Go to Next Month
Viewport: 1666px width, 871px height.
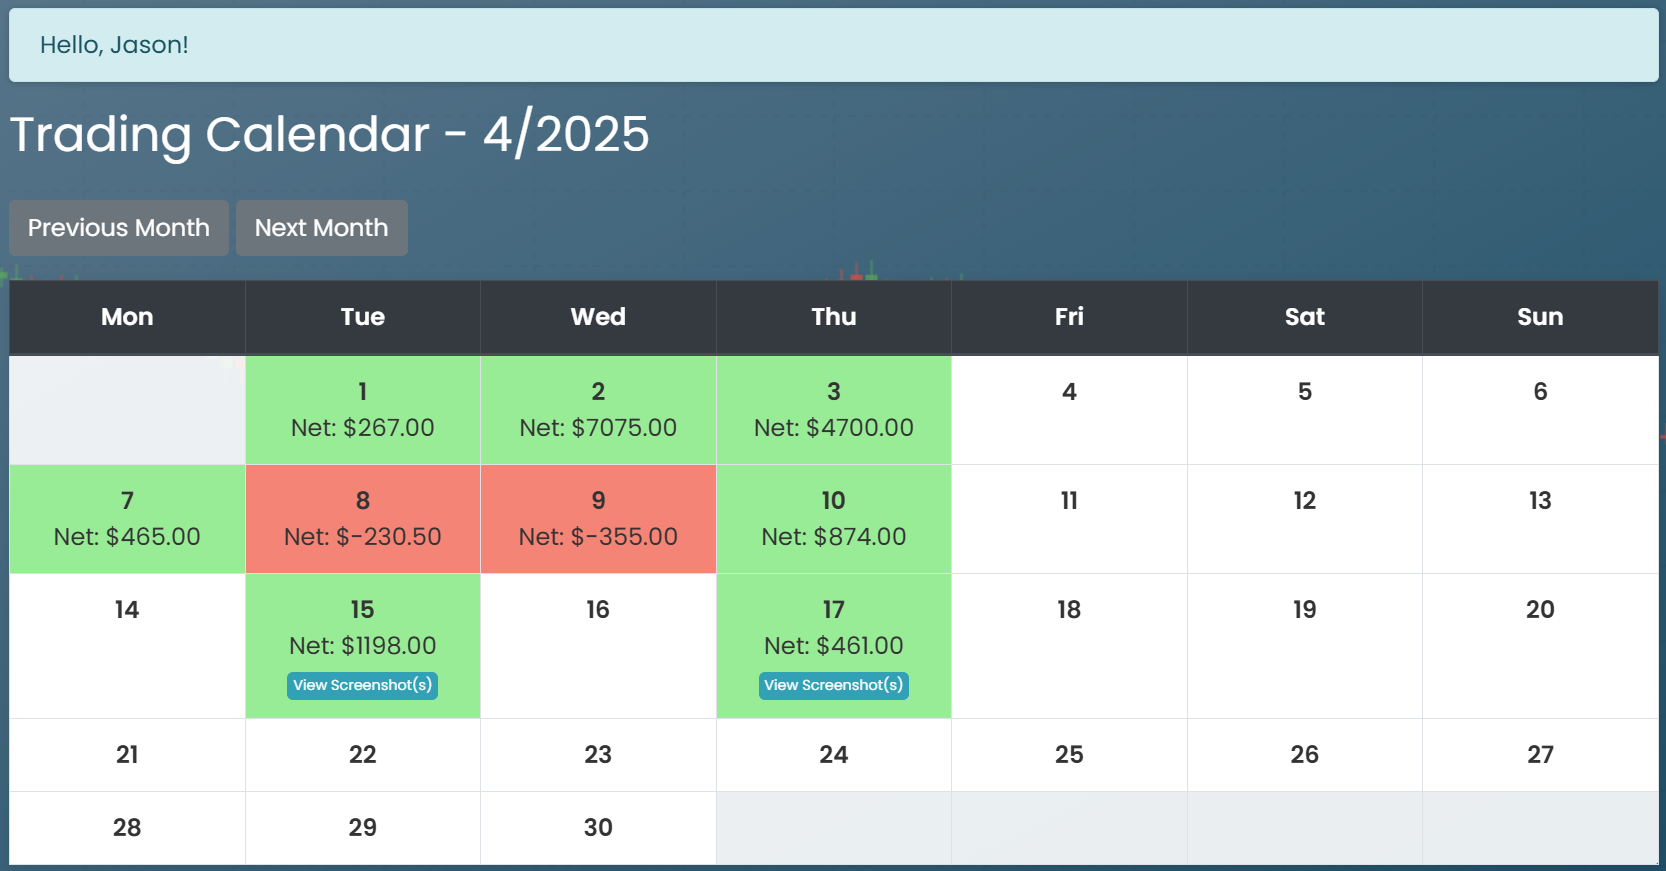click(321, 228)
